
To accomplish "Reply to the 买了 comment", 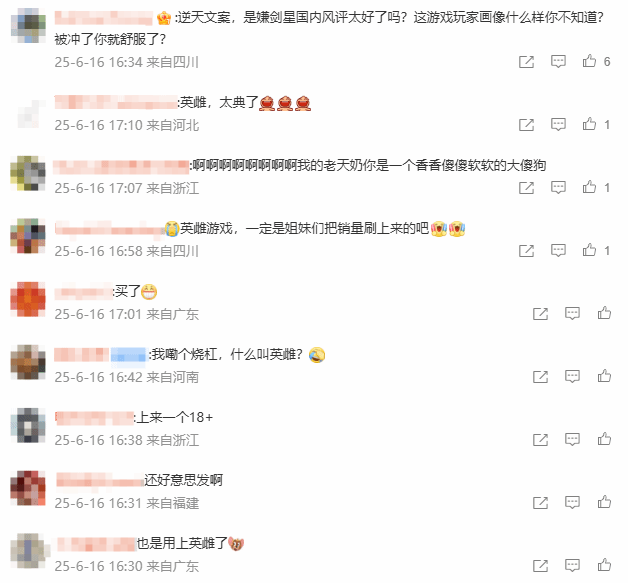I will [572, 314].
